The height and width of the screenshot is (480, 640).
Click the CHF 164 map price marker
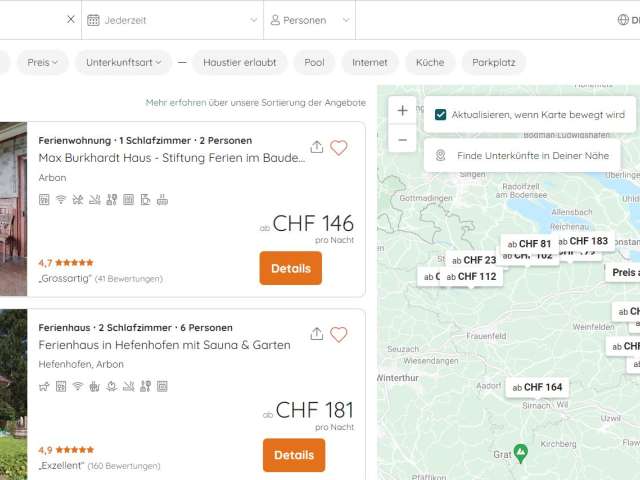pos(537,387)
